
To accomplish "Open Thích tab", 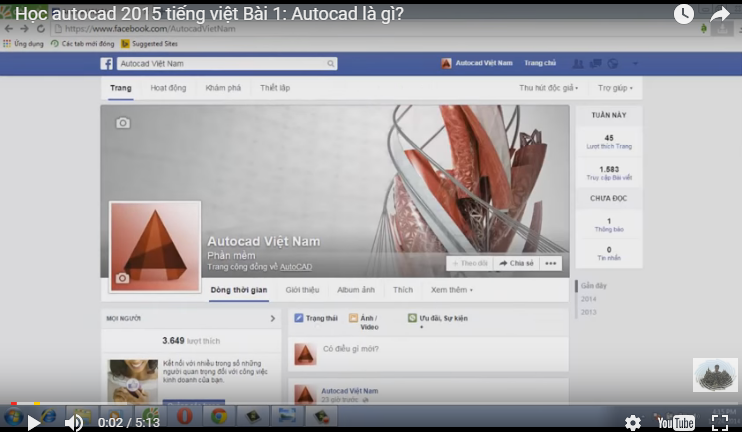I will (x=403, y=290).
